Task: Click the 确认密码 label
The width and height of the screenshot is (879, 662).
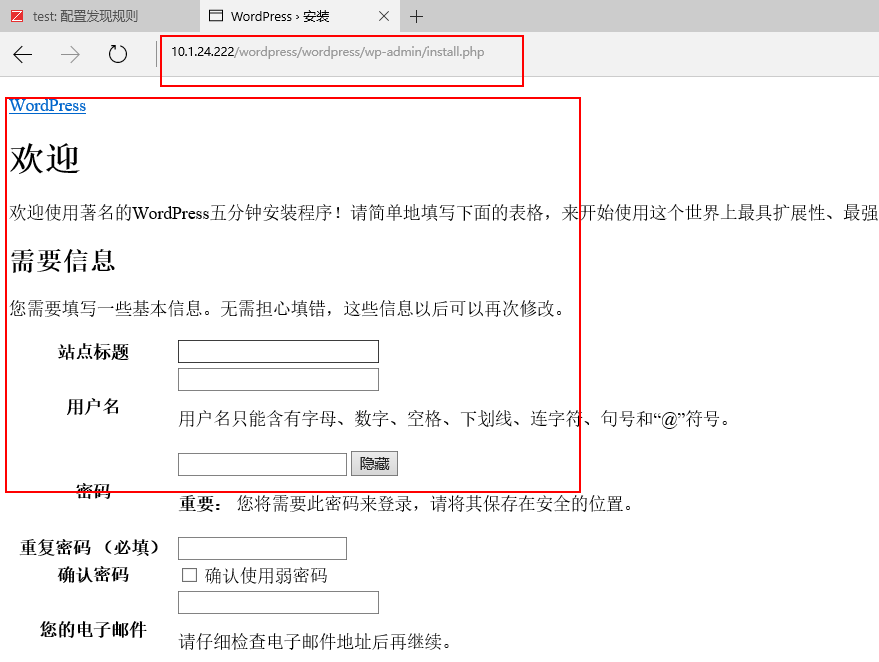Action: click(94, 575)
